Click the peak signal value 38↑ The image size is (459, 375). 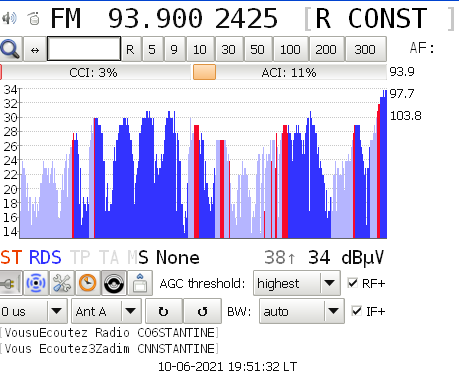[280, 257]
